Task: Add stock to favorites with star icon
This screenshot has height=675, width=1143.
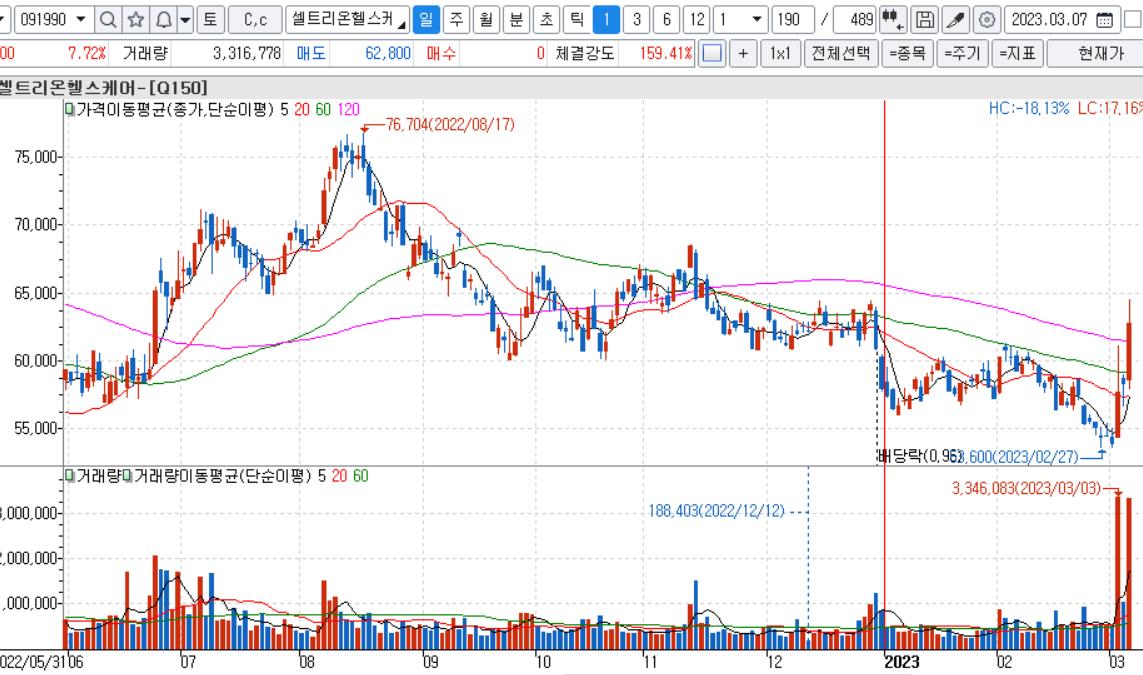Action: 136,20
